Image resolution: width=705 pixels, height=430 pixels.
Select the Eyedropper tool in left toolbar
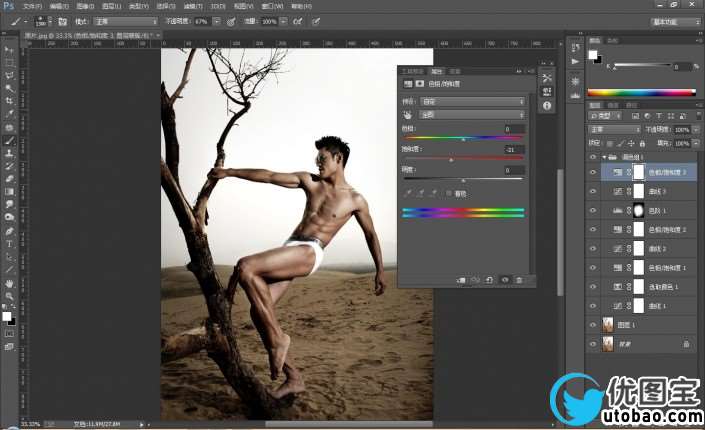(9, 114)
